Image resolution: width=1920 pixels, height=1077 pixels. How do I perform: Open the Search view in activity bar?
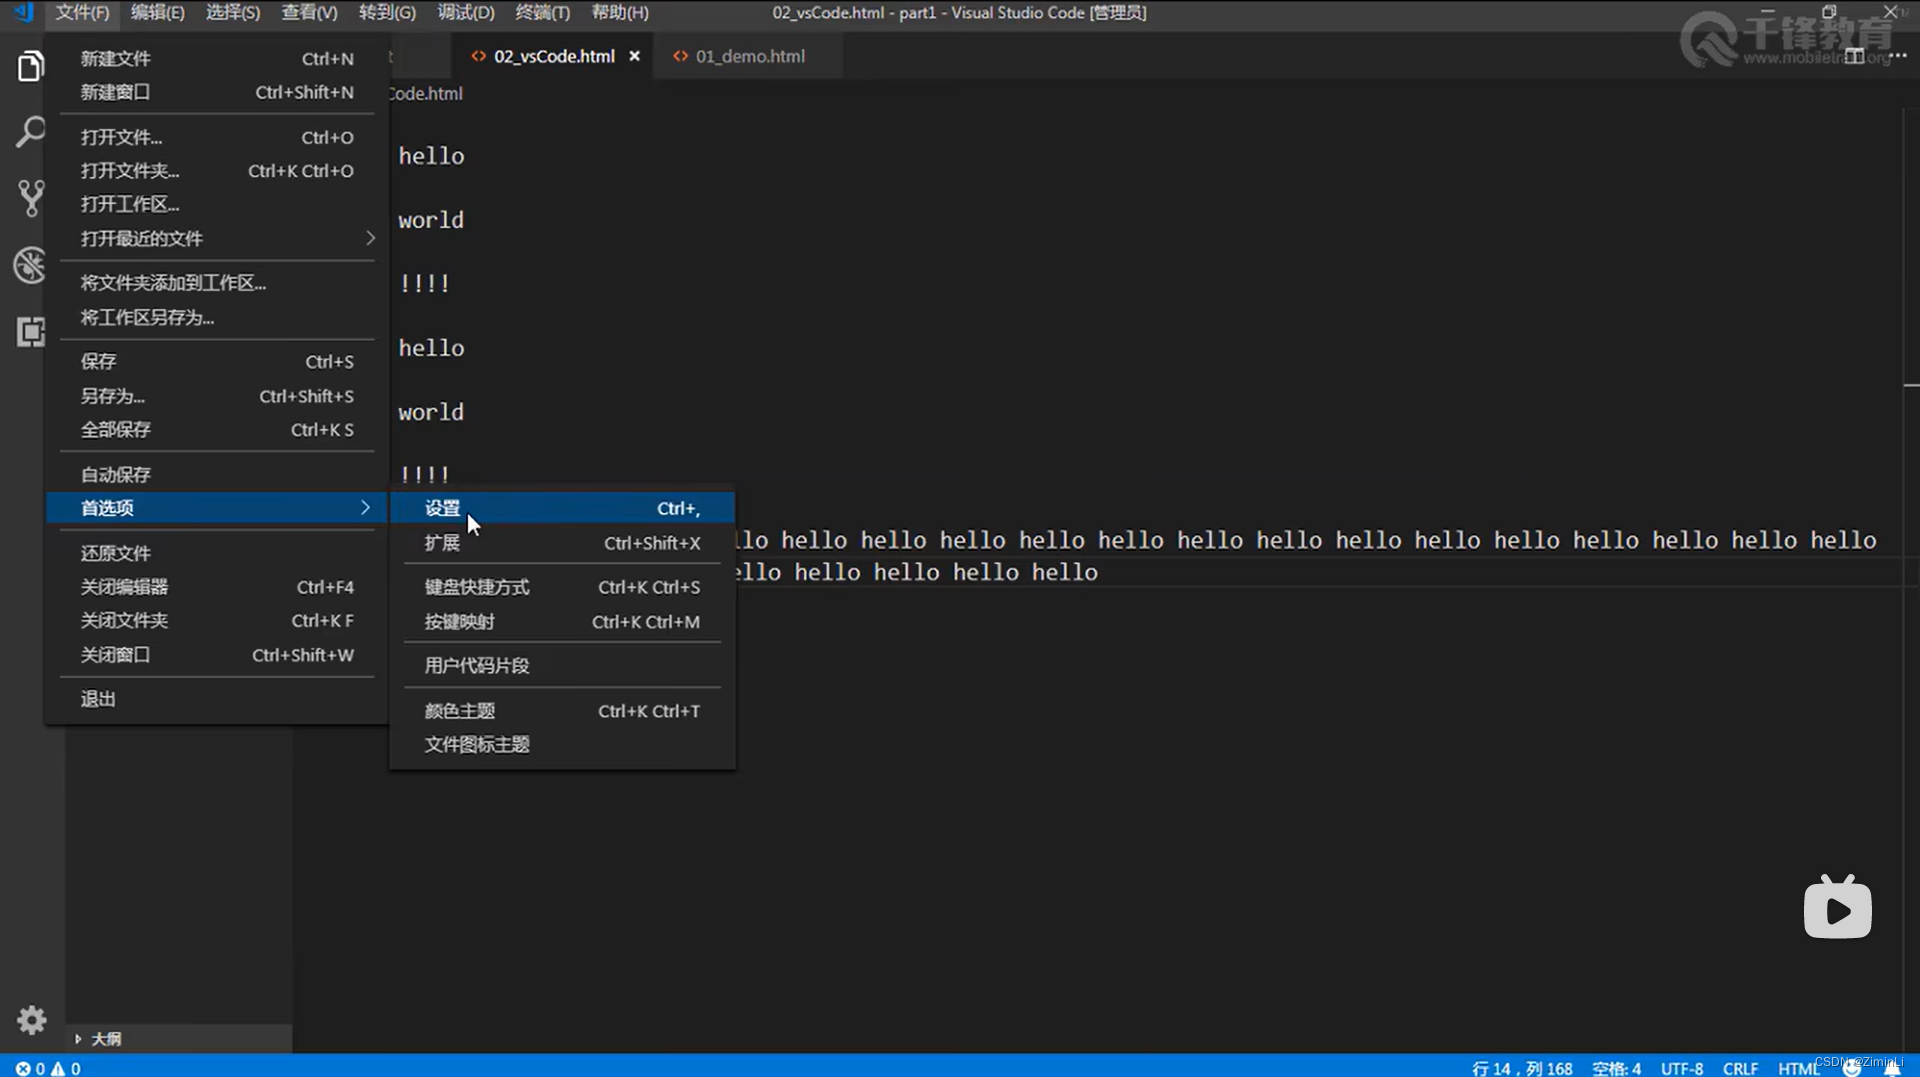click(x=31, y=132)
